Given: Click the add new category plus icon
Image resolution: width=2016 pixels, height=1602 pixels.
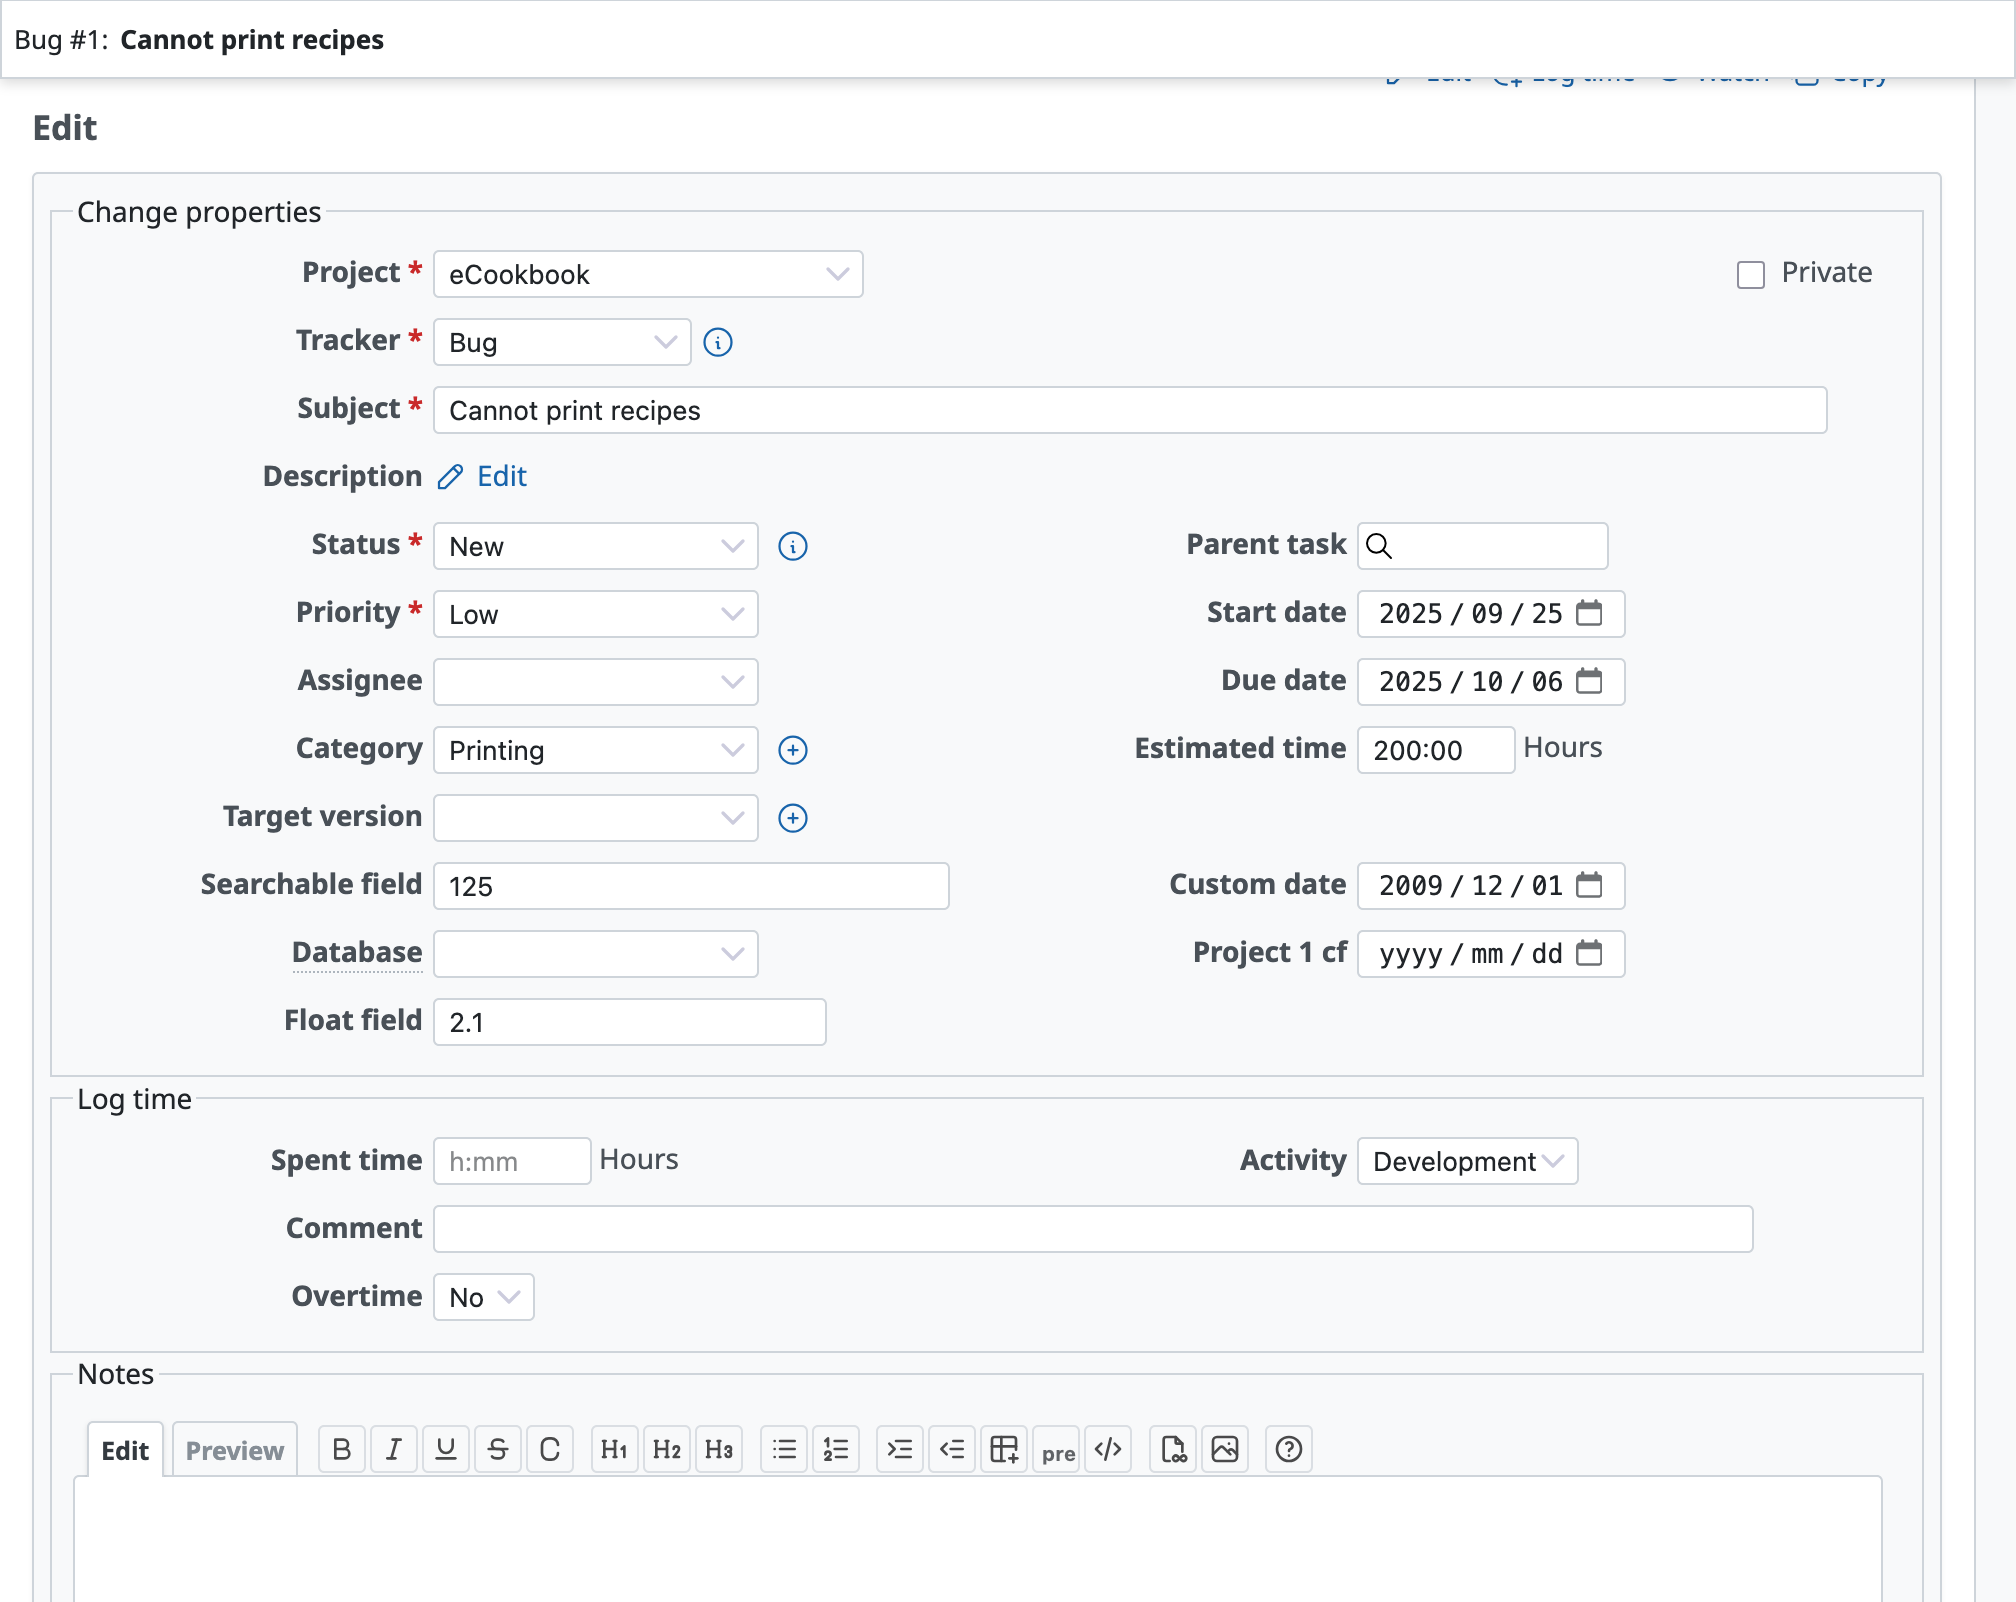Looking at the screenshot, I should (x=793, y=750).
